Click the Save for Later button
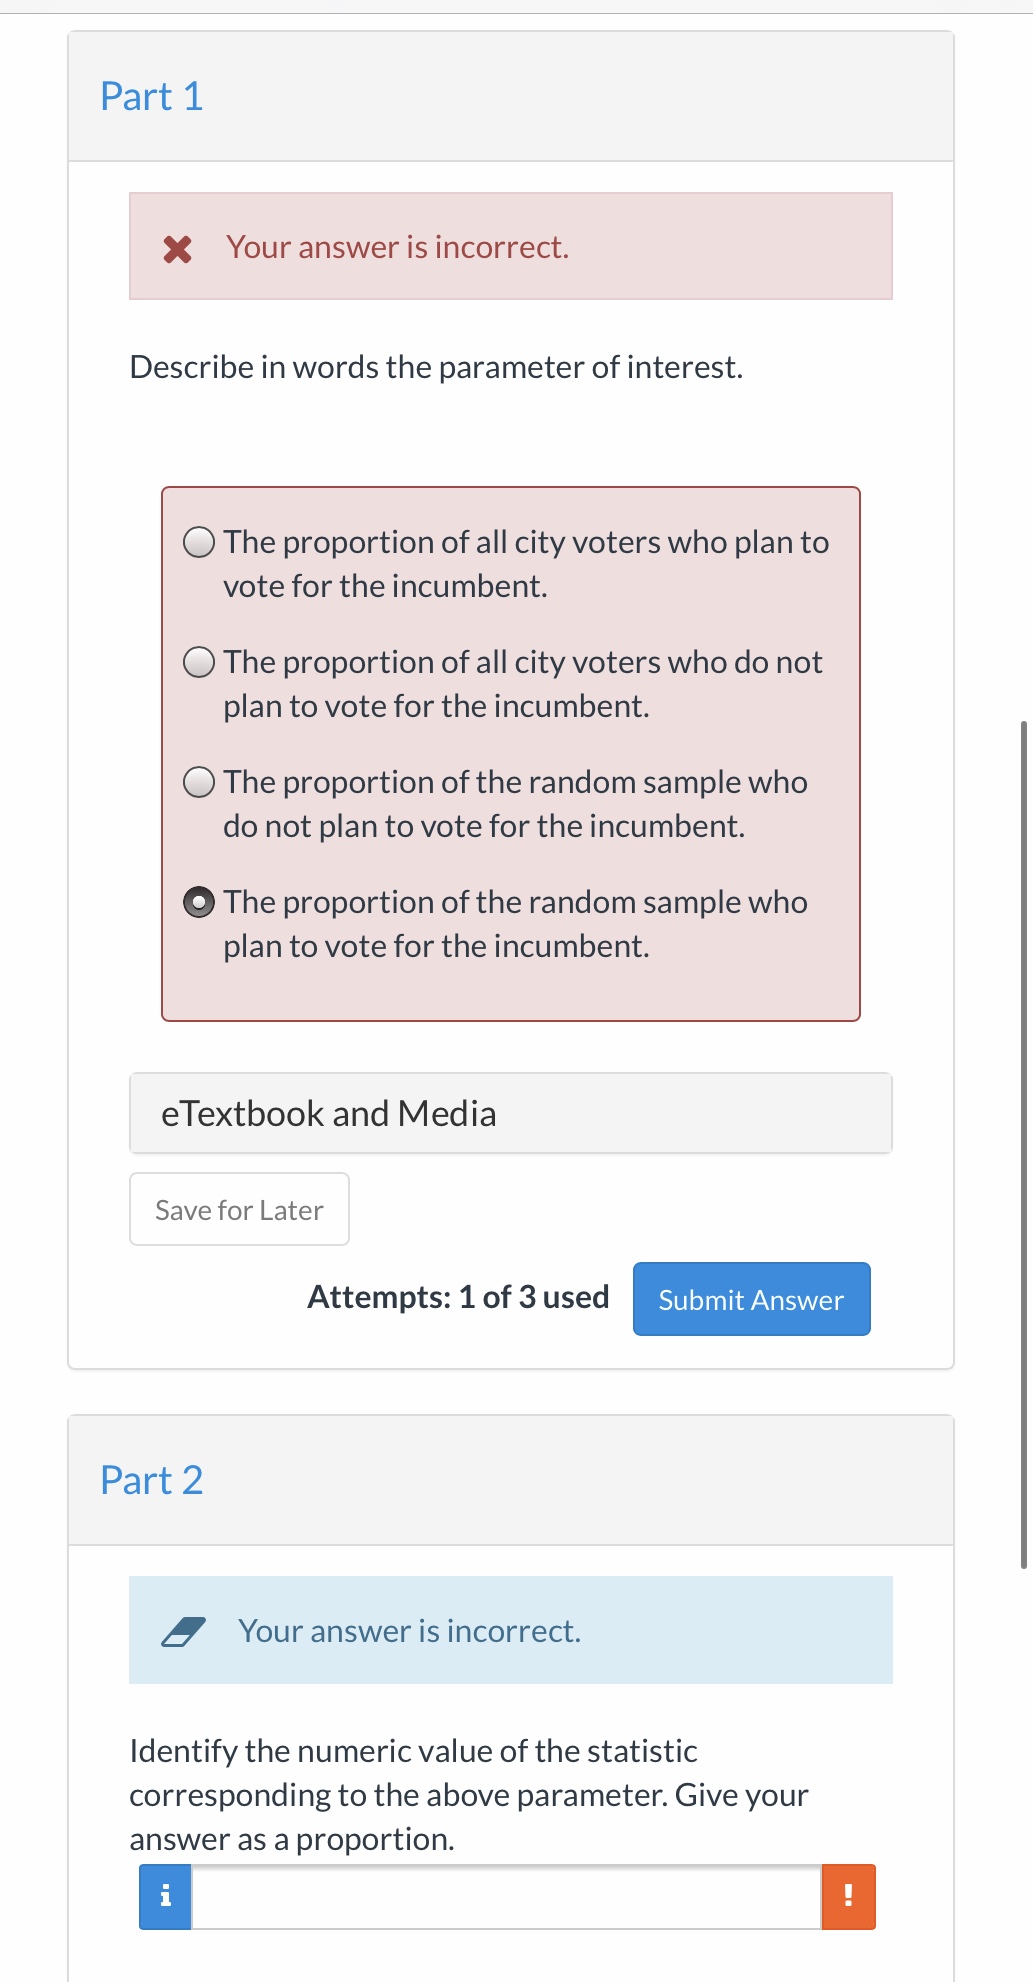 (239, 1210)
